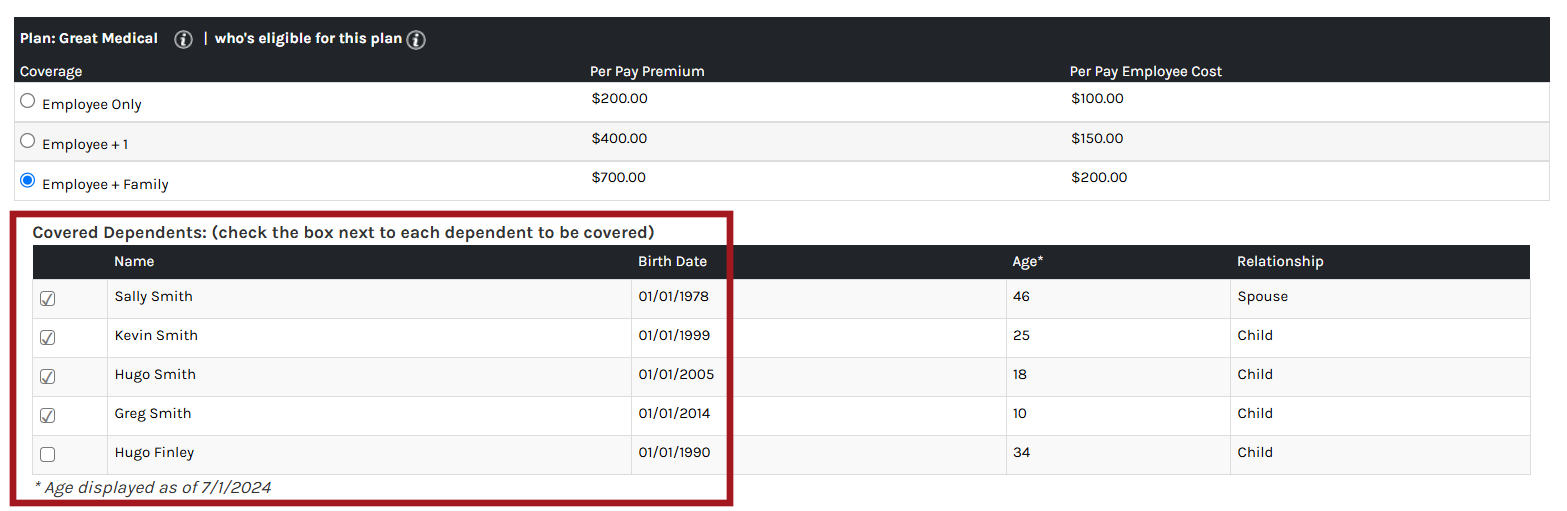The height and width of the screenshot is (511, 1567).
Task: Click birth date 01/01/1978
Action: (674, 297)
